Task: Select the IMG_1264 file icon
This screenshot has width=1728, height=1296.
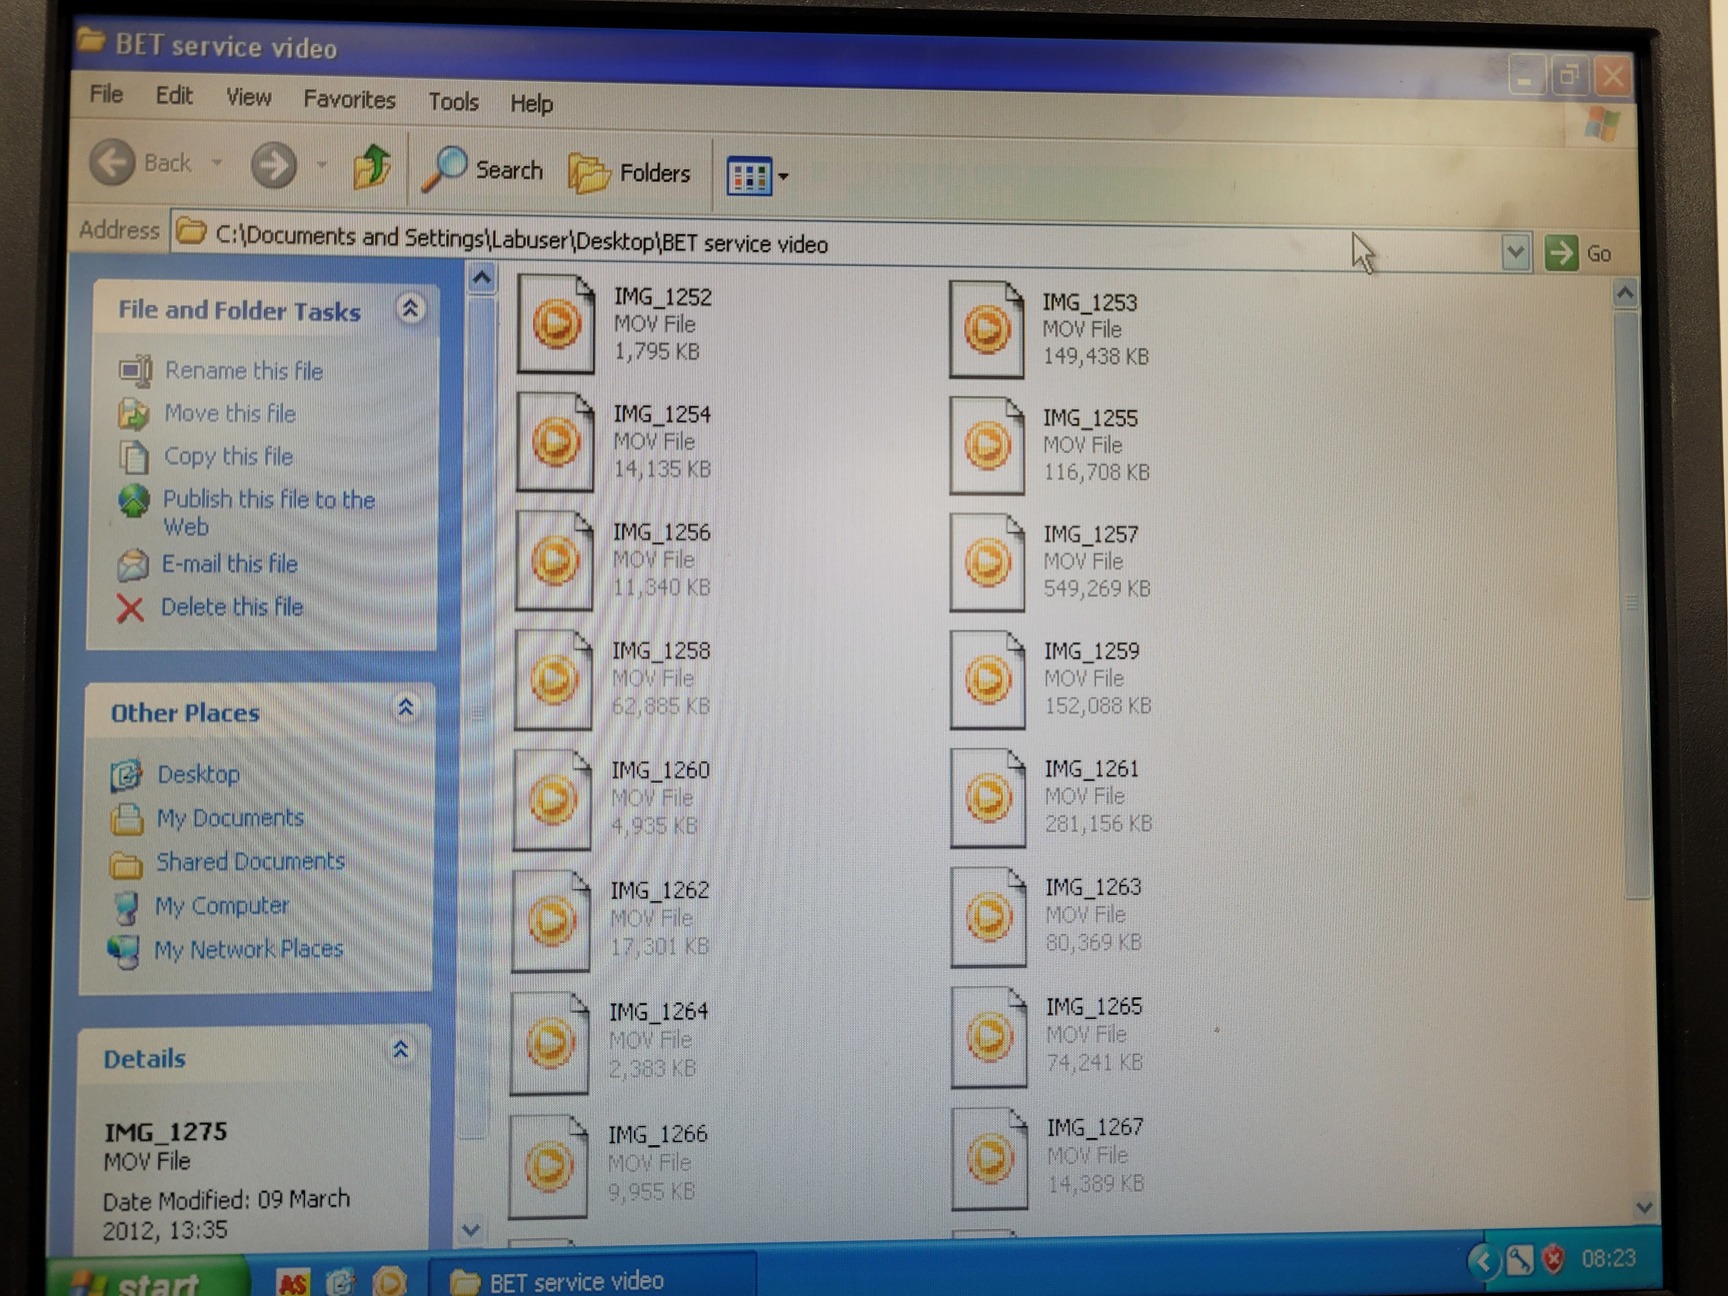Action: (x=550, y=1043)
